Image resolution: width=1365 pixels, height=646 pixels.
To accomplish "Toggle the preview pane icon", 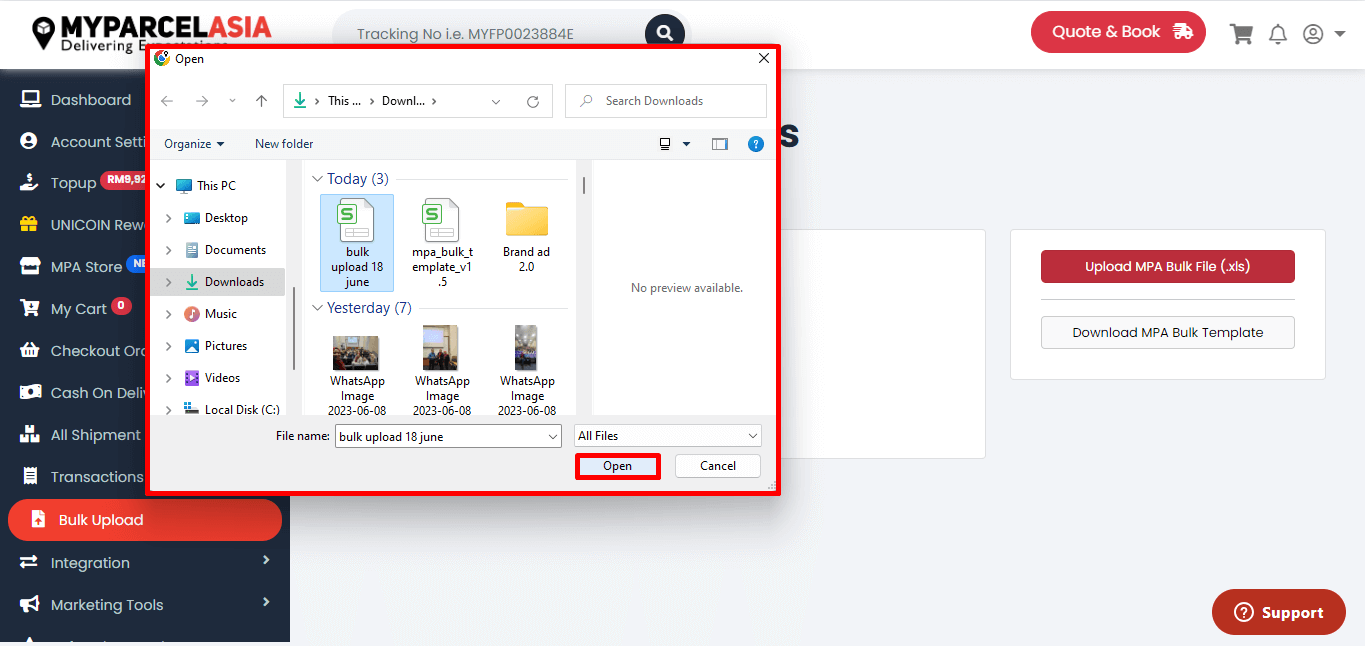I will (x=719, y=144).
